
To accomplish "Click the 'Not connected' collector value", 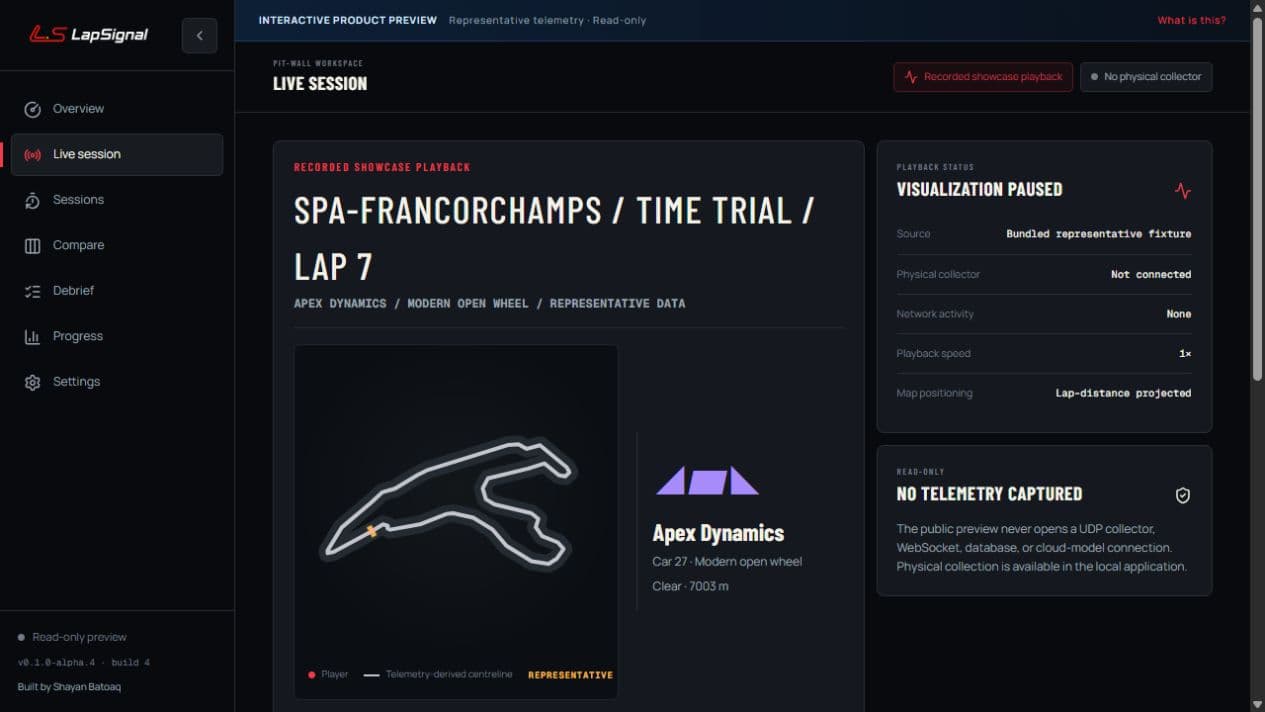I will 1151,274.
